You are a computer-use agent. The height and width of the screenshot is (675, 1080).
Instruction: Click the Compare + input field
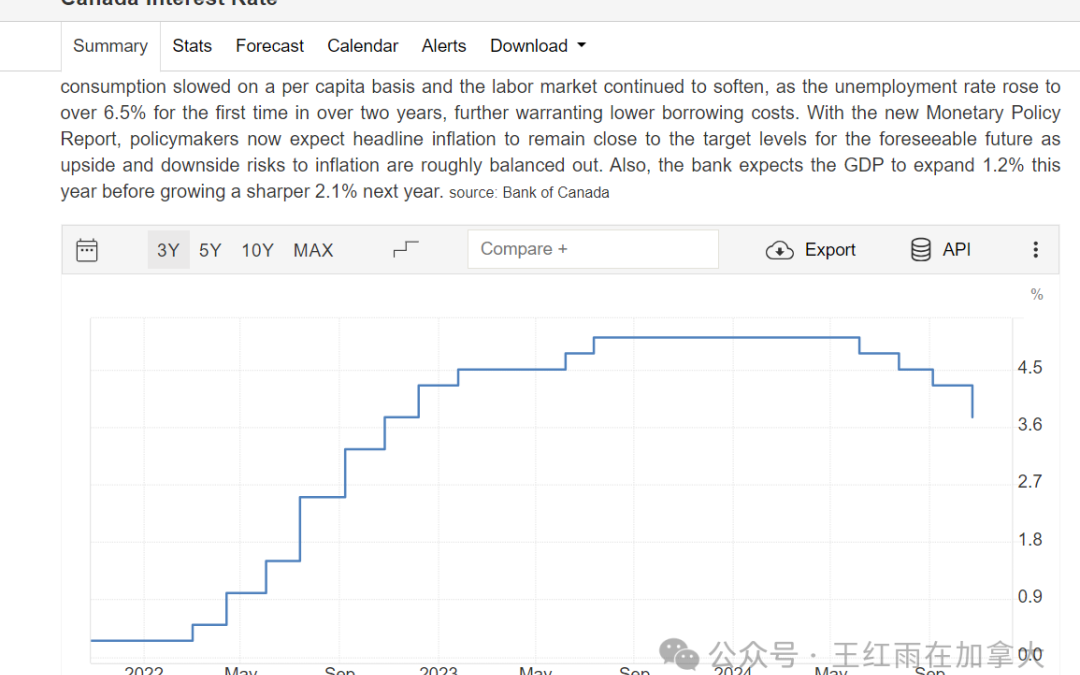coord(592,250)
